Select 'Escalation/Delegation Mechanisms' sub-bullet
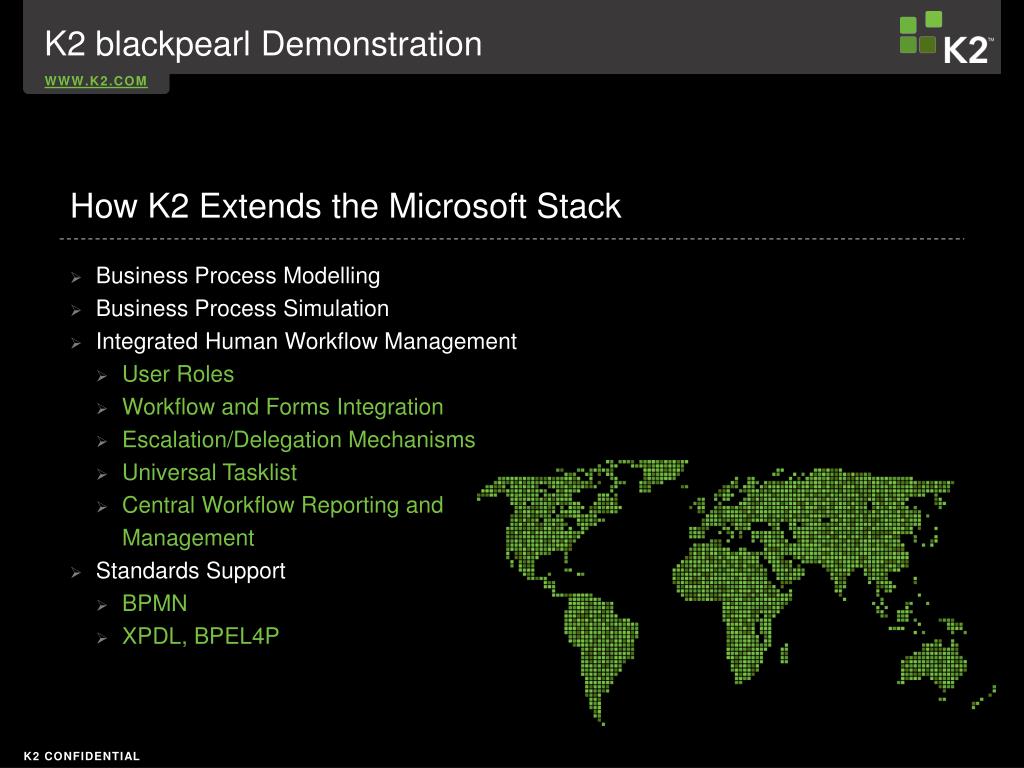Viewport: 1024px width, 768px height. [298, 440]
